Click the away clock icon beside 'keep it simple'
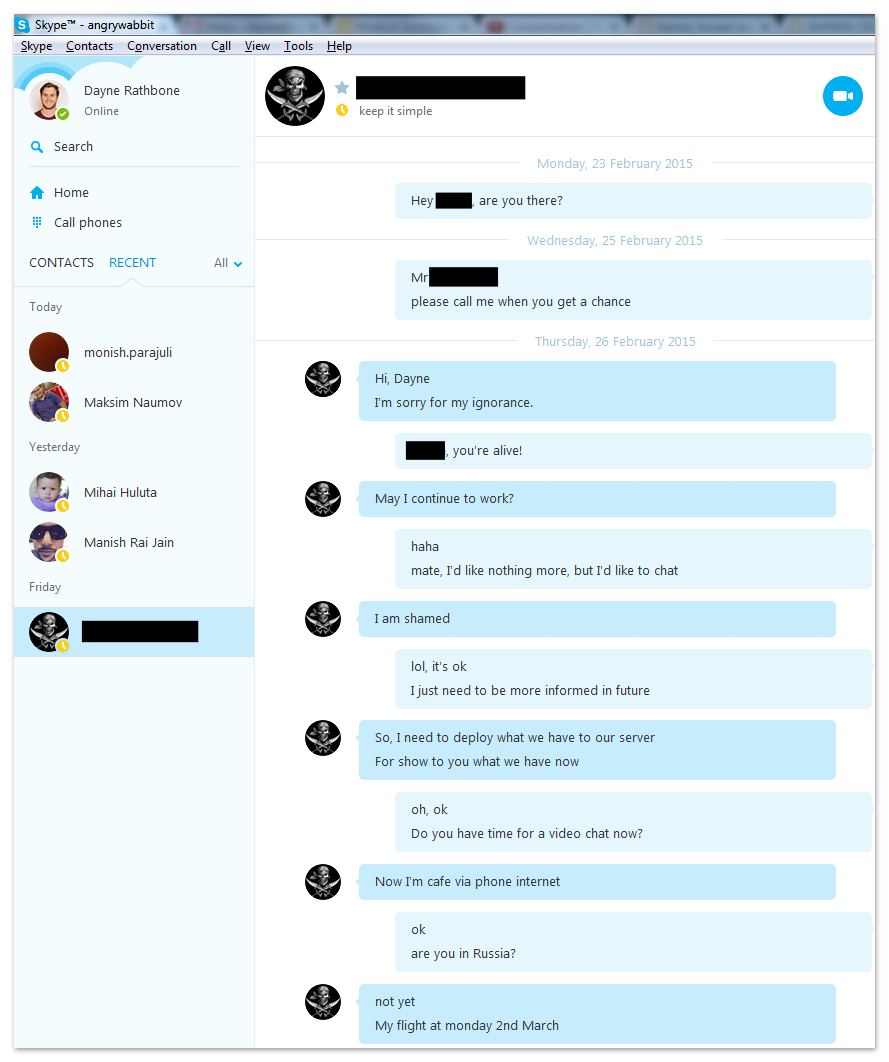 pyautogui.click(x=342, y=110)
